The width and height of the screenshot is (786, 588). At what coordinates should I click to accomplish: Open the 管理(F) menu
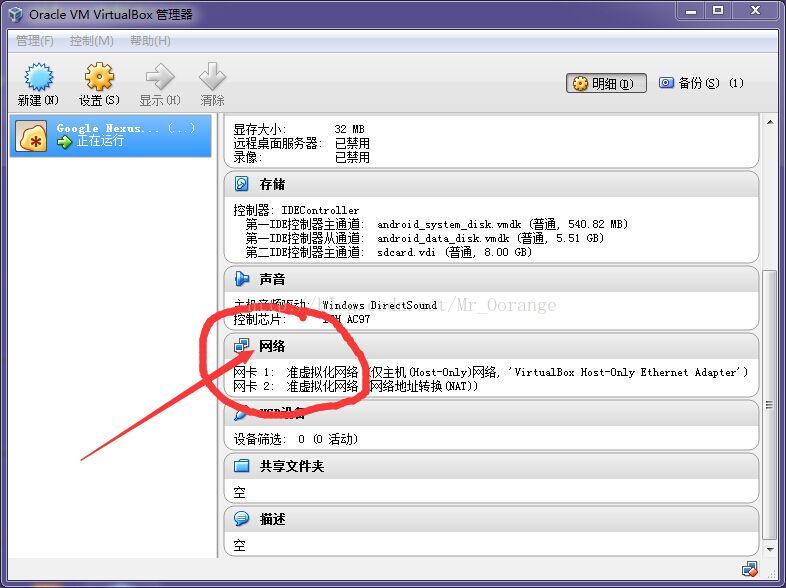point(35,41)
